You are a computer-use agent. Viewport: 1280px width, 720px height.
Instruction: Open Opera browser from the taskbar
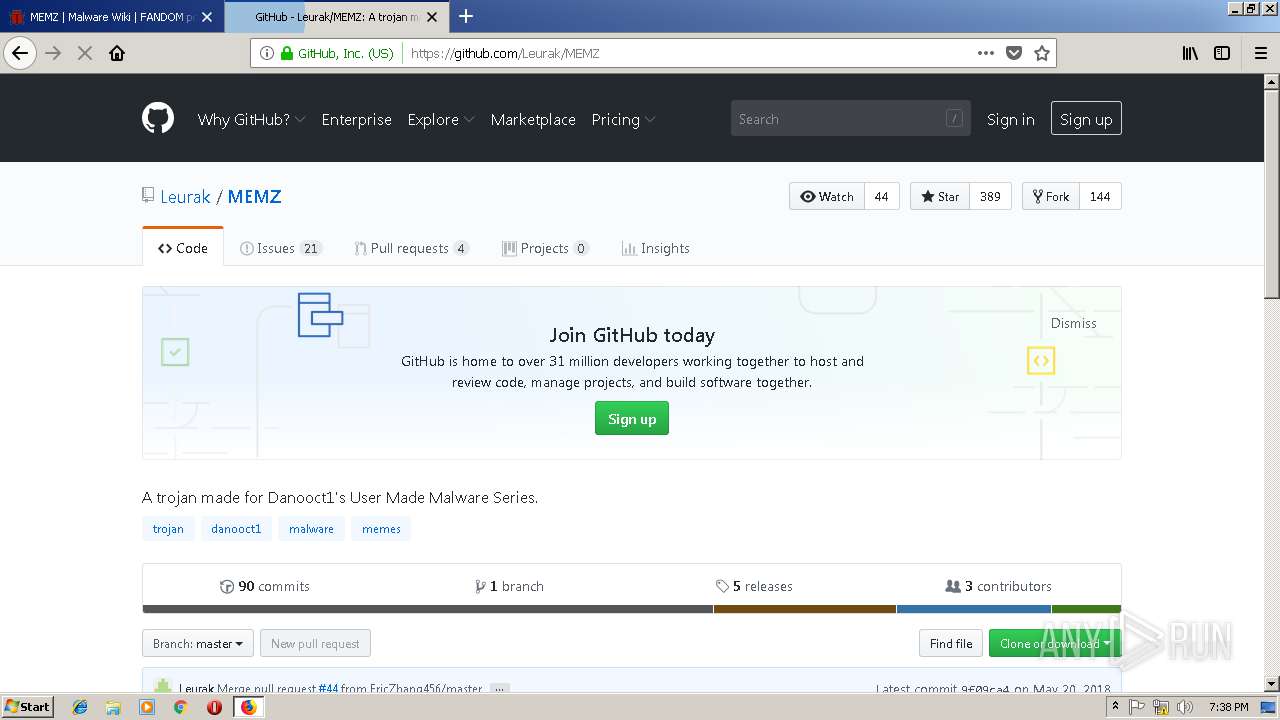pos(214,707)
